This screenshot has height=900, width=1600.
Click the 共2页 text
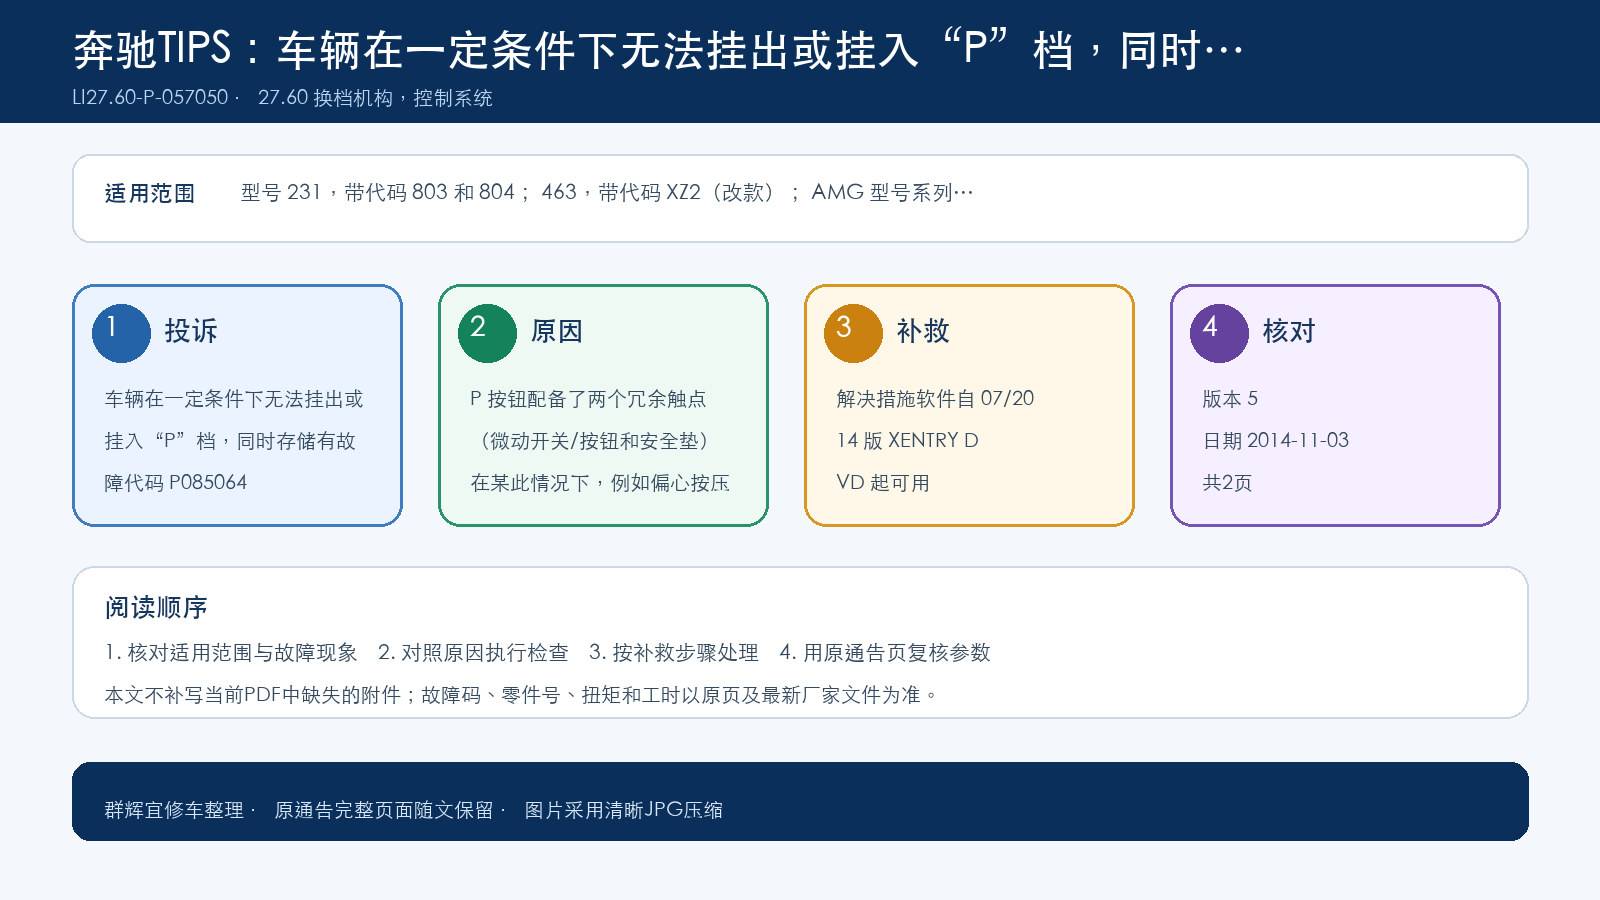pos(1227,483)
